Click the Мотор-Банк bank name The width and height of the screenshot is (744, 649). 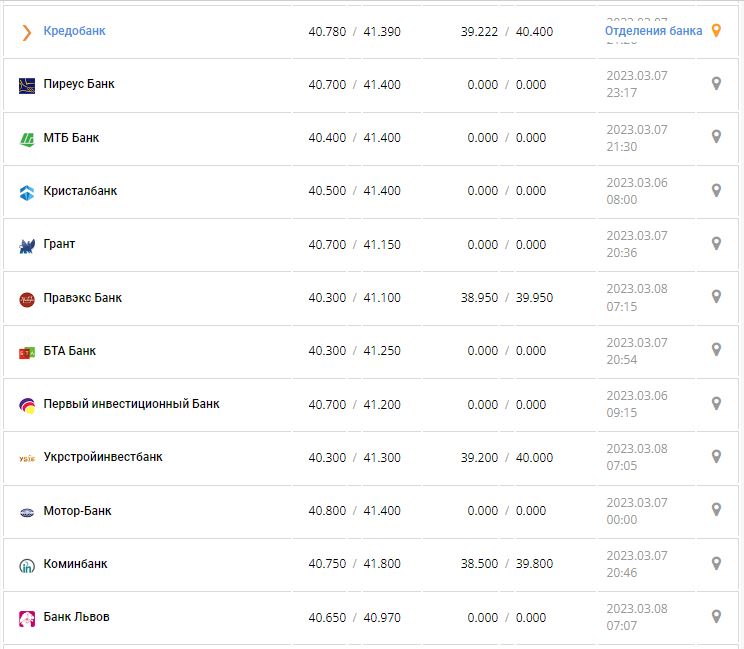77,511
